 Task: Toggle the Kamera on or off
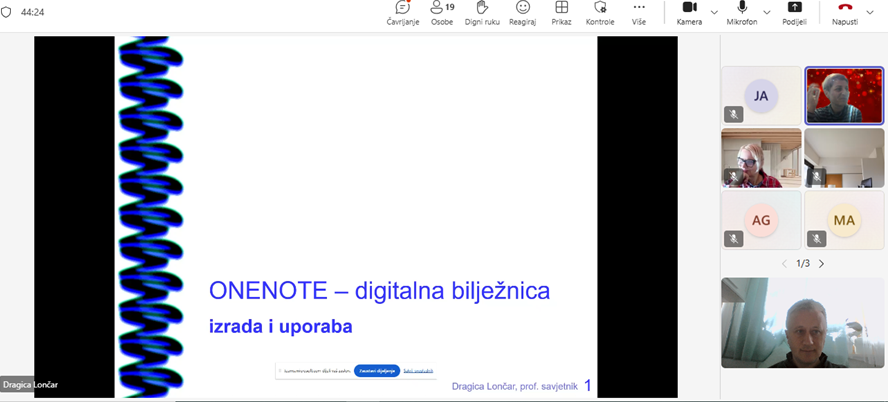[x=689, y=13]
